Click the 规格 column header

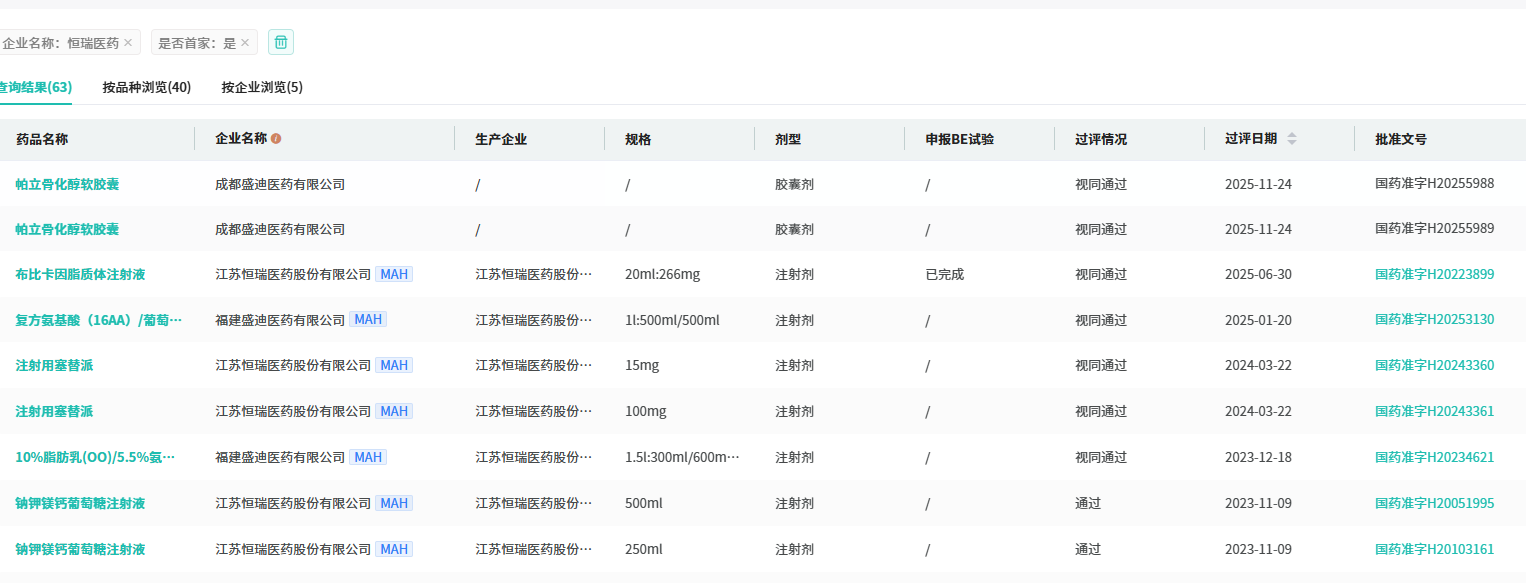pyautogui.click(x=638, y=139)
